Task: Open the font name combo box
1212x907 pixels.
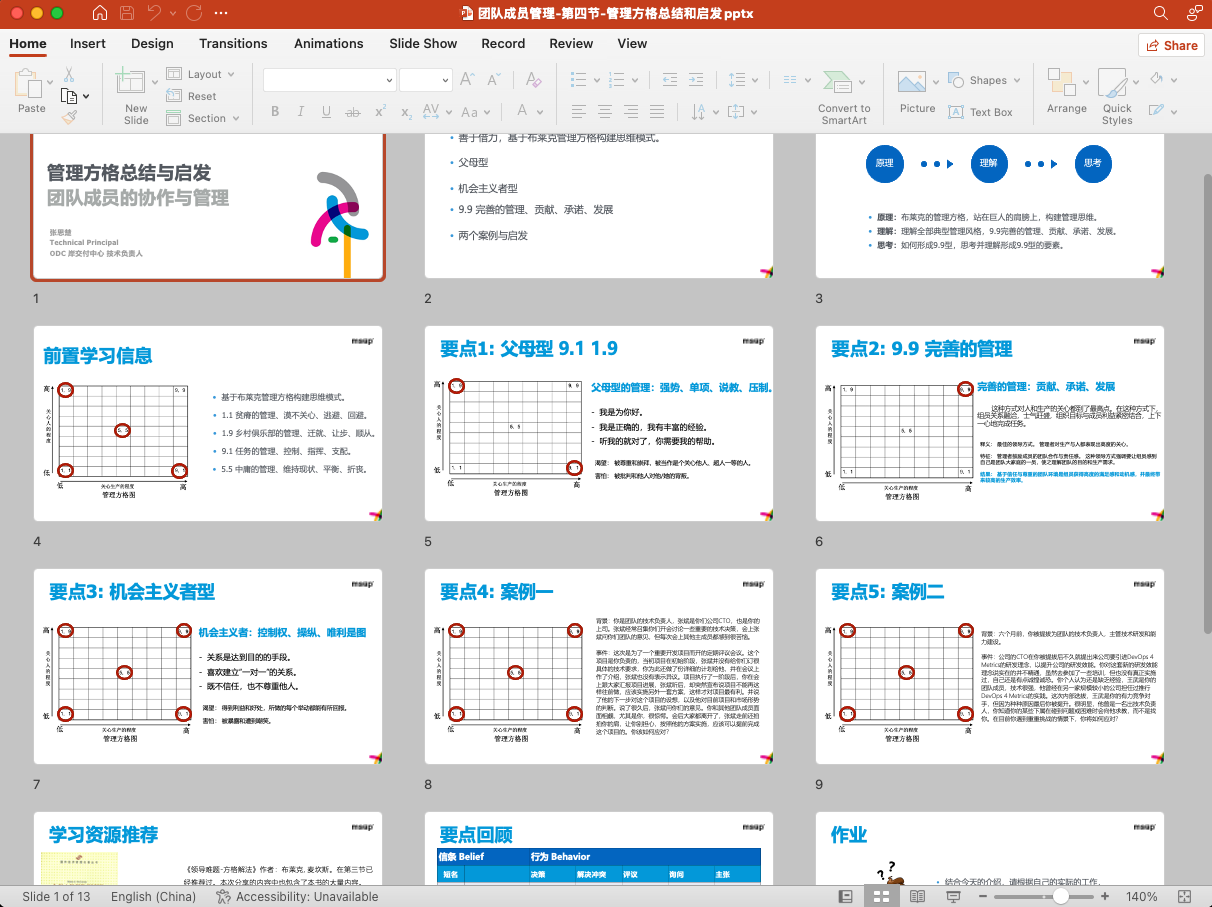Action: [x=329, y=80]
